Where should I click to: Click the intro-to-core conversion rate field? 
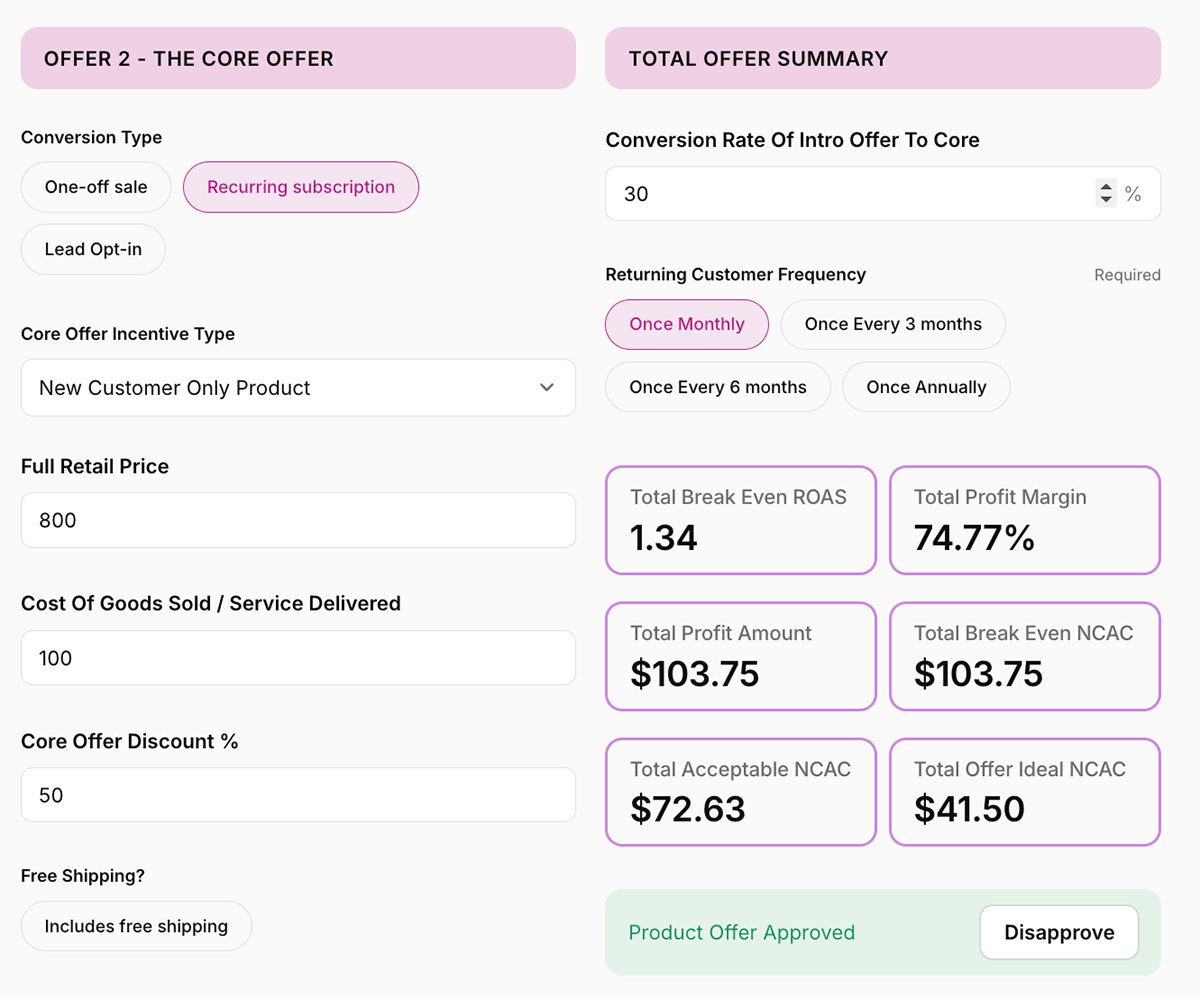[850, 194]
